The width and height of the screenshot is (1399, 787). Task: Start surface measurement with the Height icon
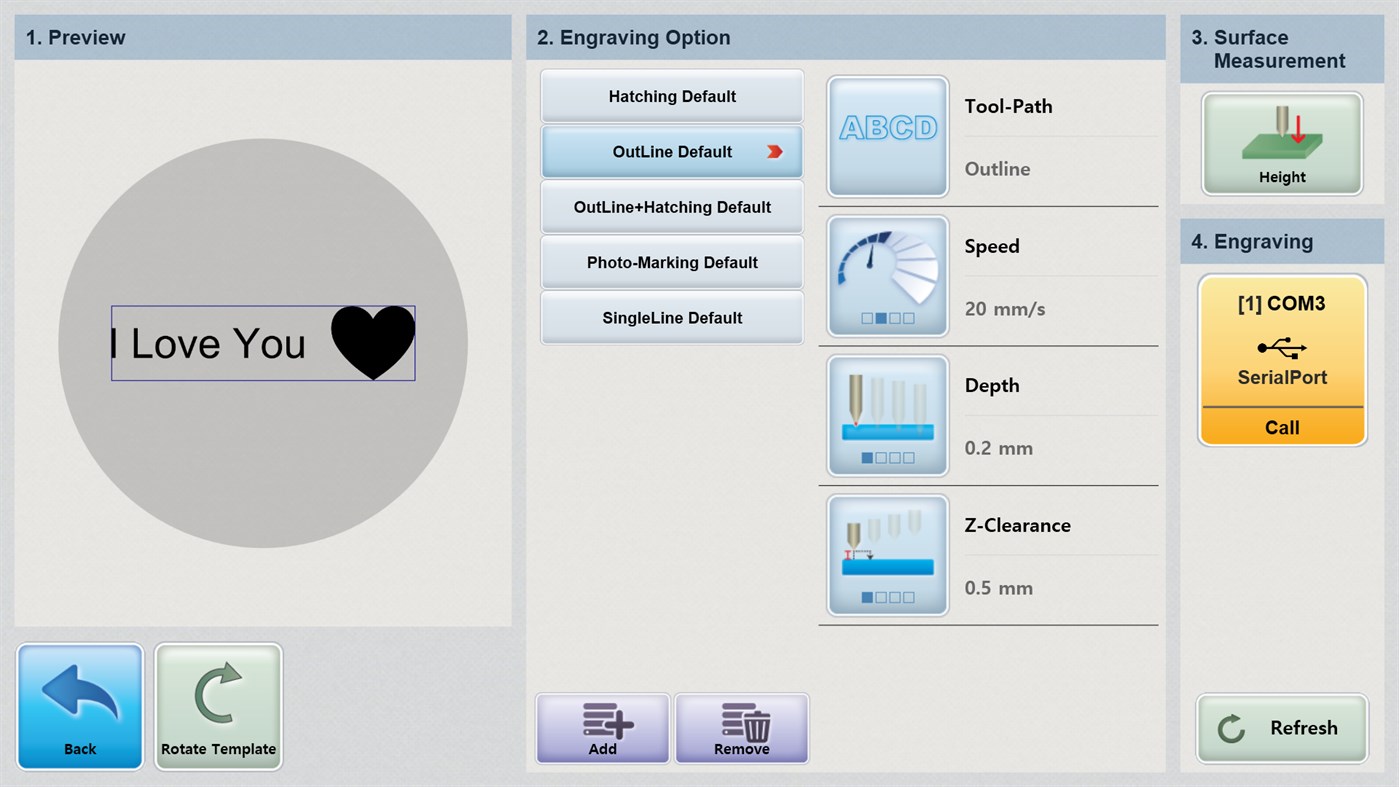(x=1281, y=143)
